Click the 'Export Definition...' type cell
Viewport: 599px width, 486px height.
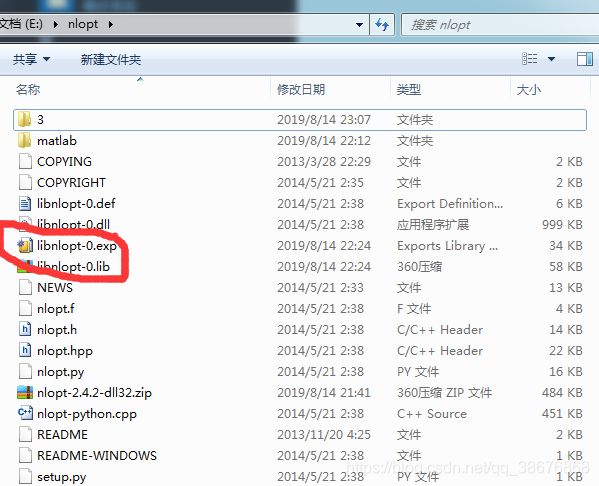tap(450, 204)
